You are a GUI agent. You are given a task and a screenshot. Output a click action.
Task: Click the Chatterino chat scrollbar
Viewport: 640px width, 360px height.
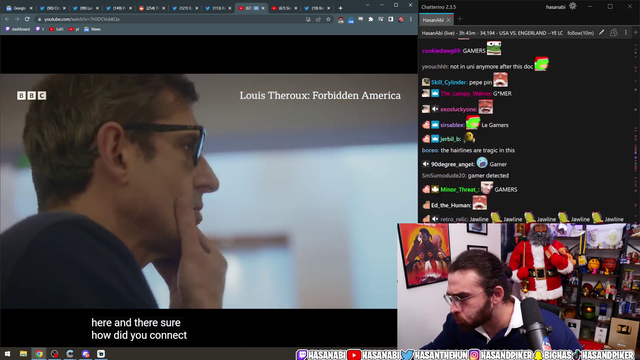coord(636,131)
